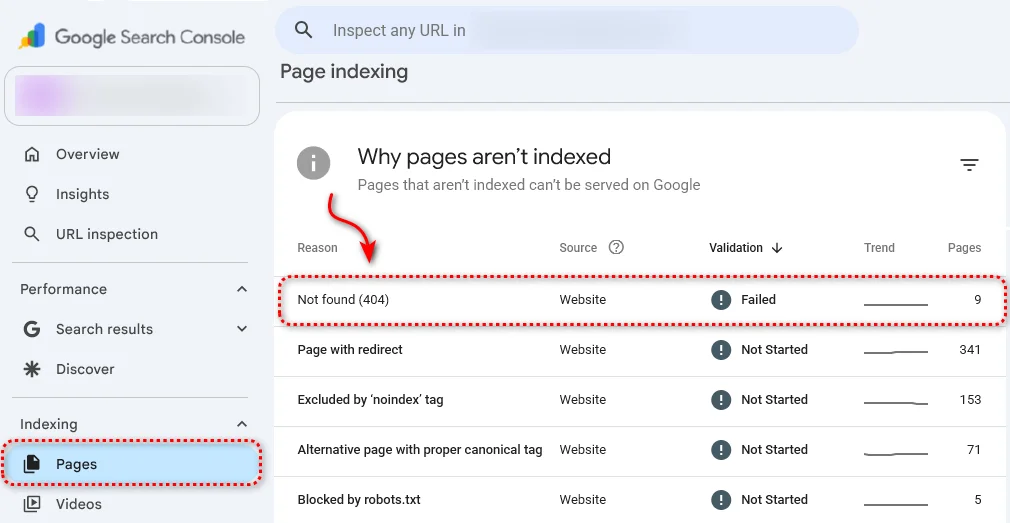The height and width of the screenshot is (523, 1010).
Task: Click the search magnifier icon
Action: pyautogui.click(x=303, y=30)
